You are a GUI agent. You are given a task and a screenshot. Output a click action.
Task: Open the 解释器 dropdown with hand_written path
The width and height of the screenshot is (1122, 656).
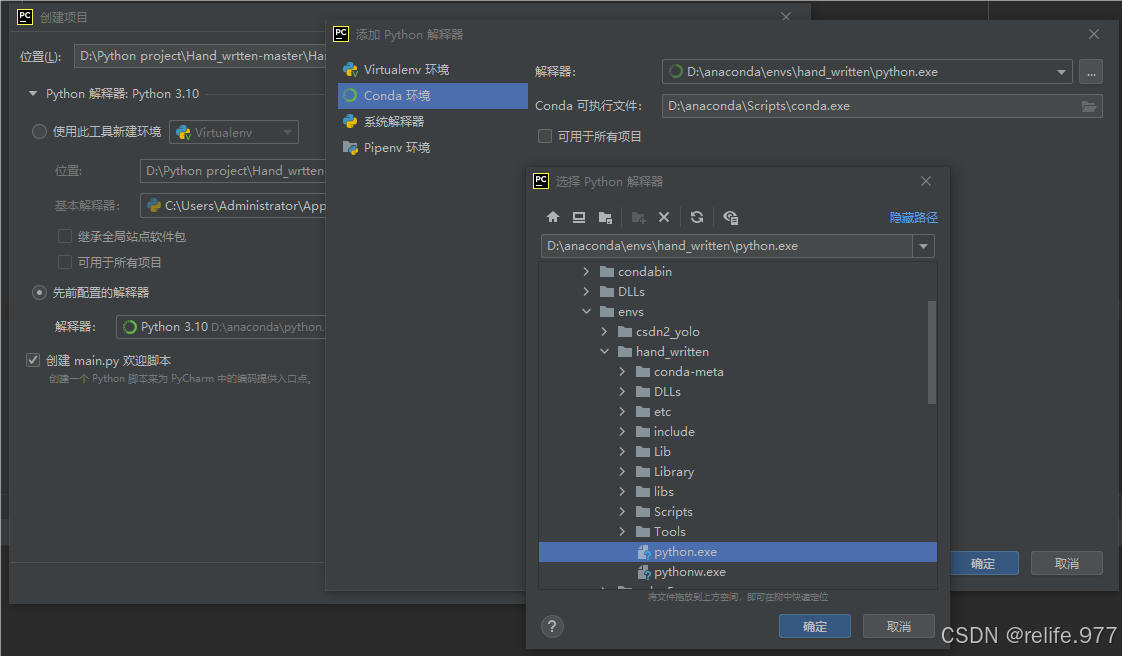(1061, 72)
